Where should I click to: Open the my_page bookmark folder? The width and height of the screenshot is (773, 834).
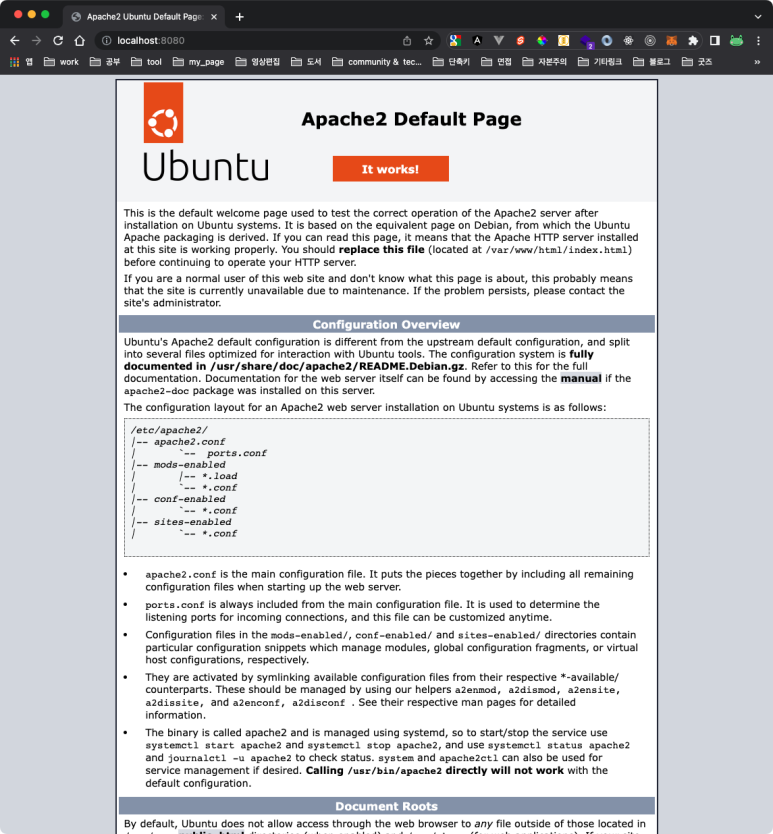tap(198, 62)
